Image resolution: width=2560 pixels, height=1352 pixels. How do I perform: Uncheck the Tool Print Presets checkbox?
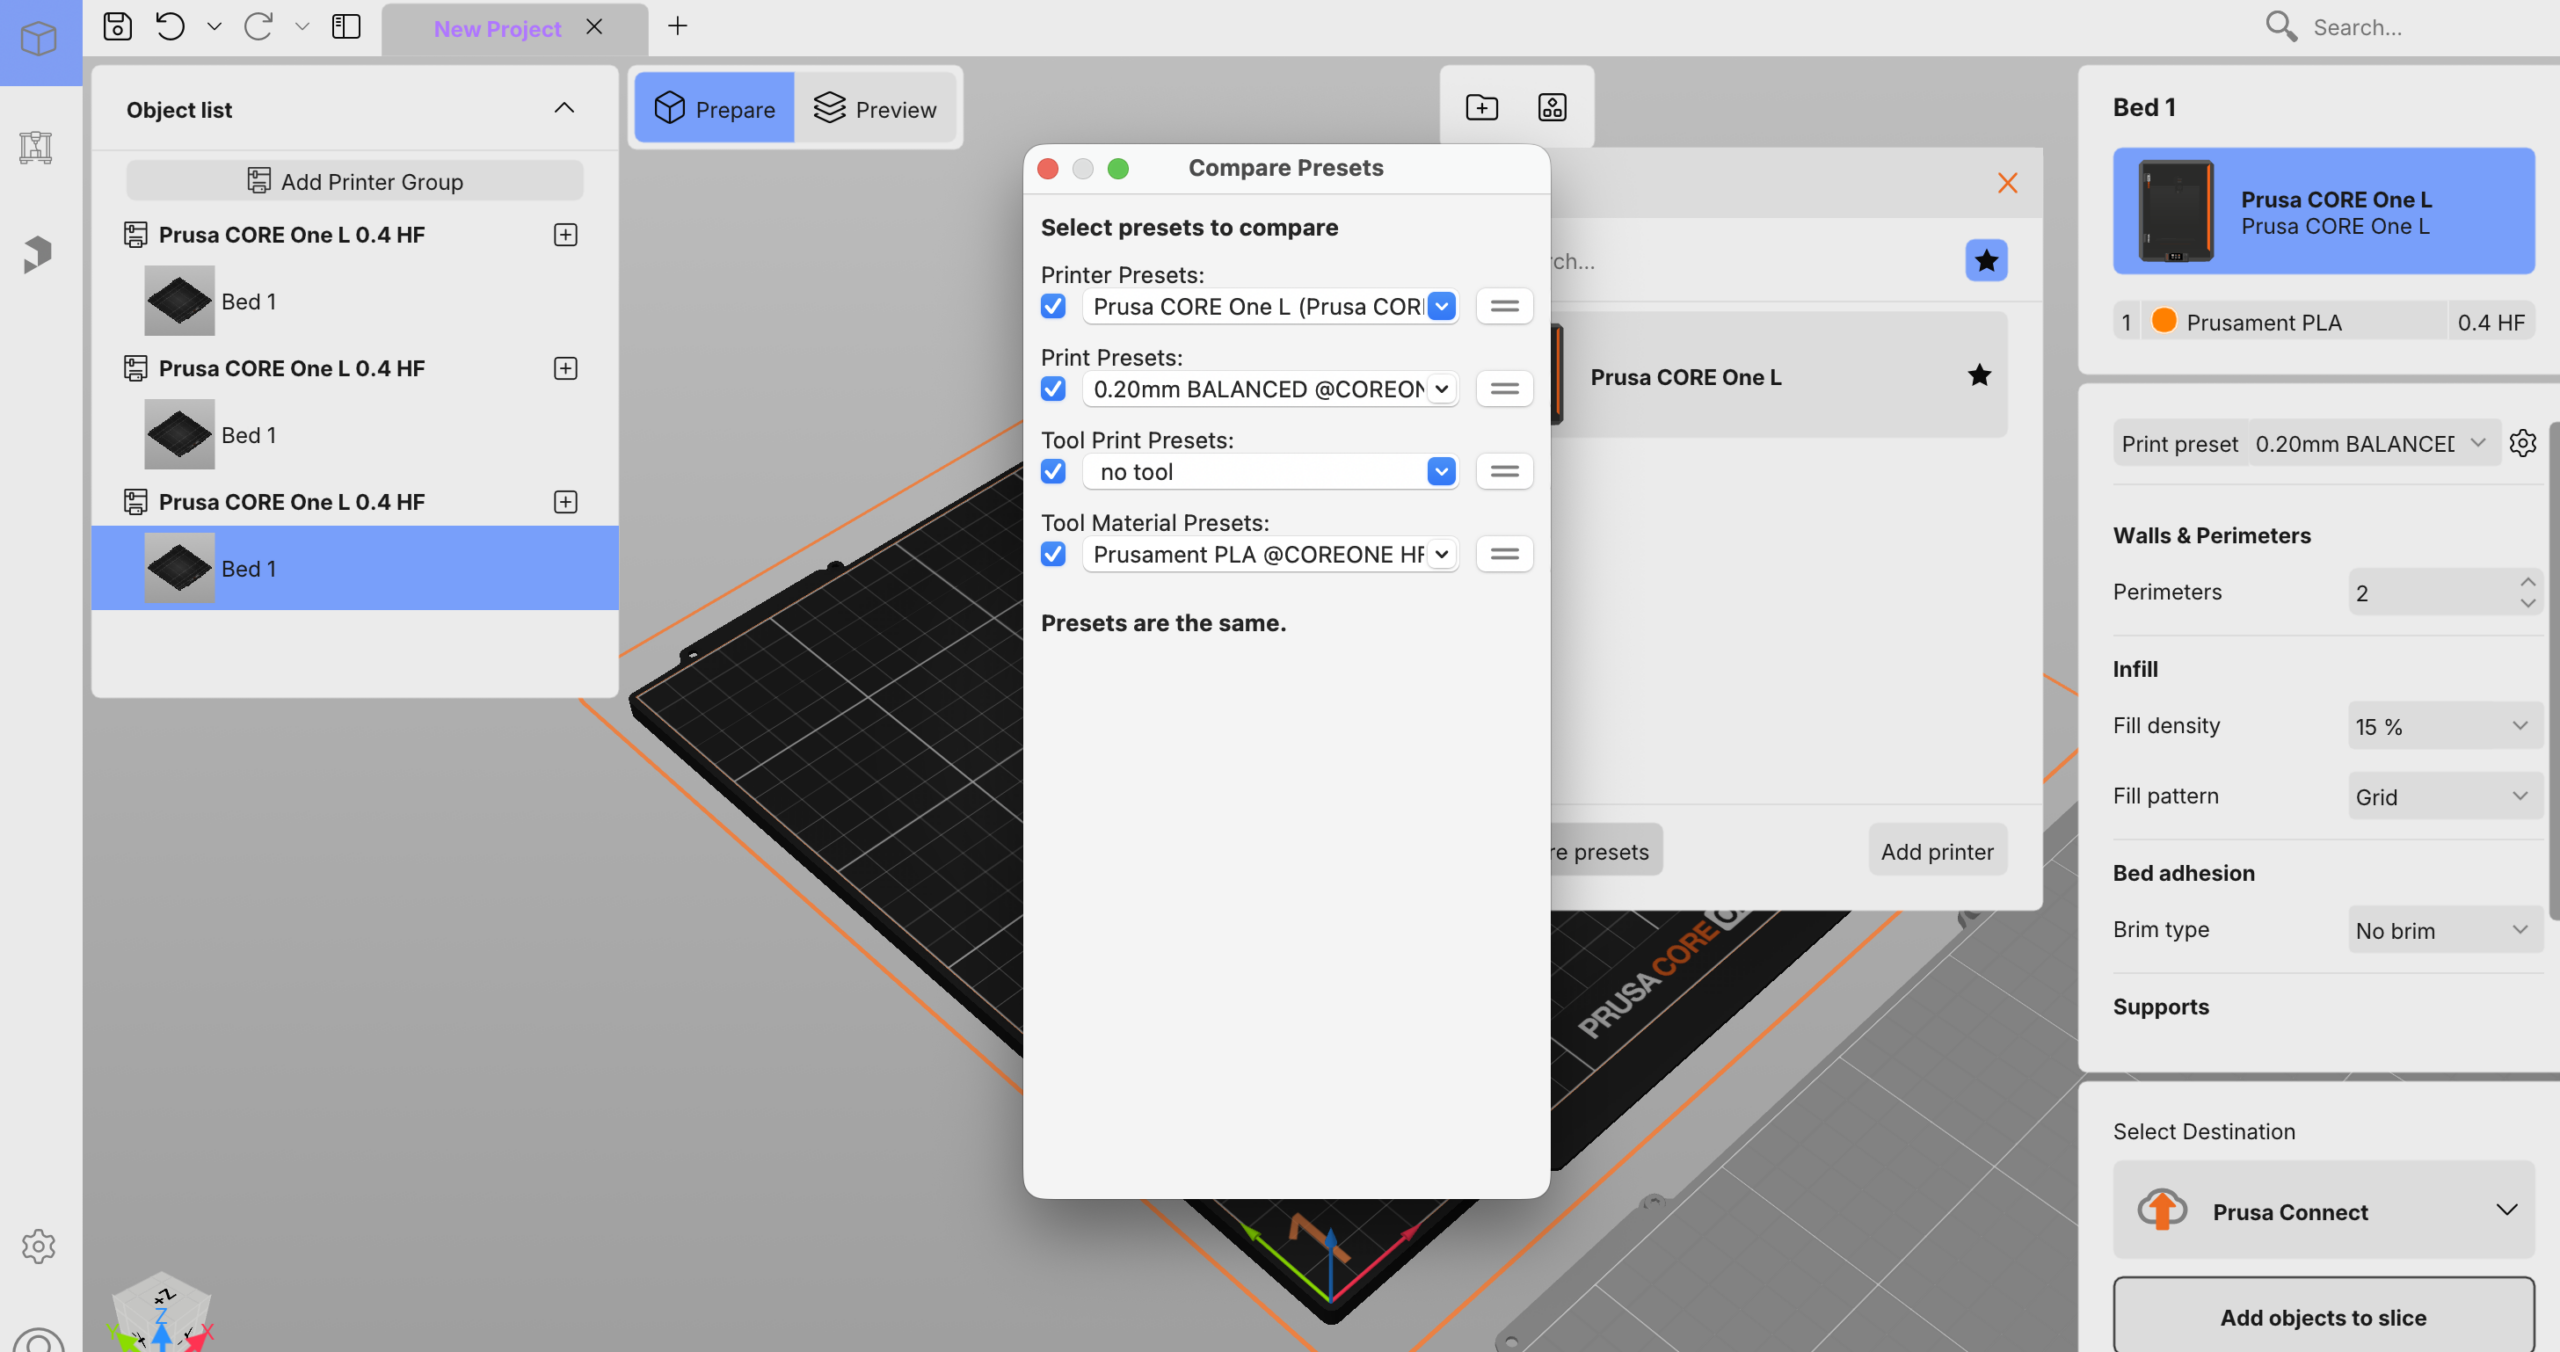point(1053,471)
